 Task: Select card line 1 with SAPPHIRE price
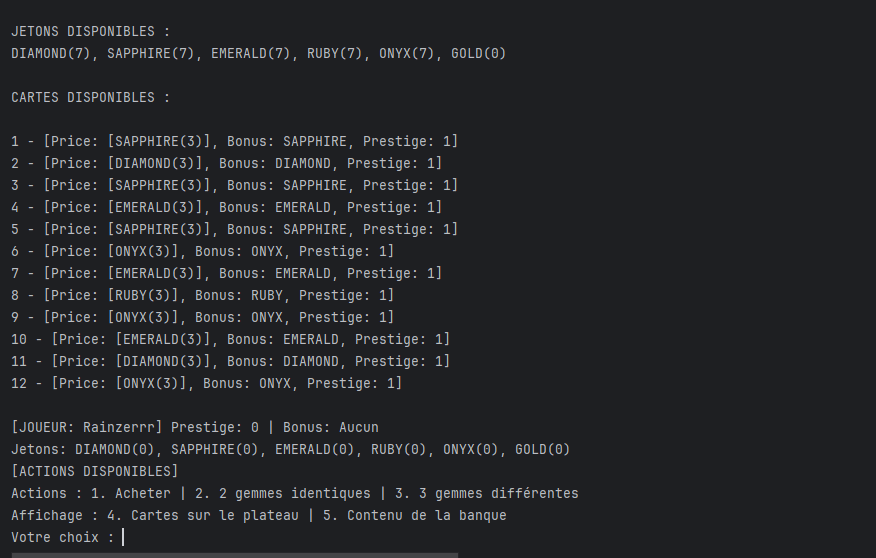pos(235,141)
